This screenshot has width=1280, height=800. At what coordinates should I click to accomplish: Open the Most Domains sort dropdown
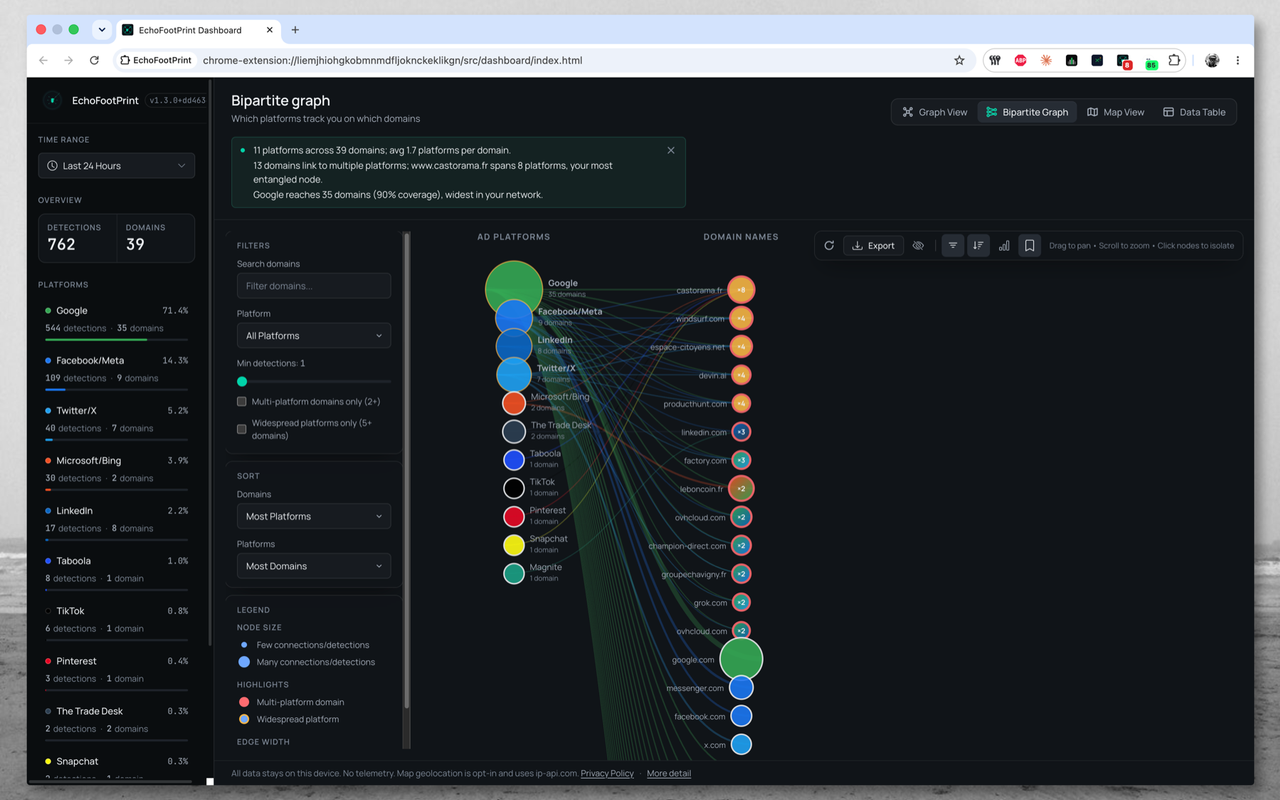314,566
